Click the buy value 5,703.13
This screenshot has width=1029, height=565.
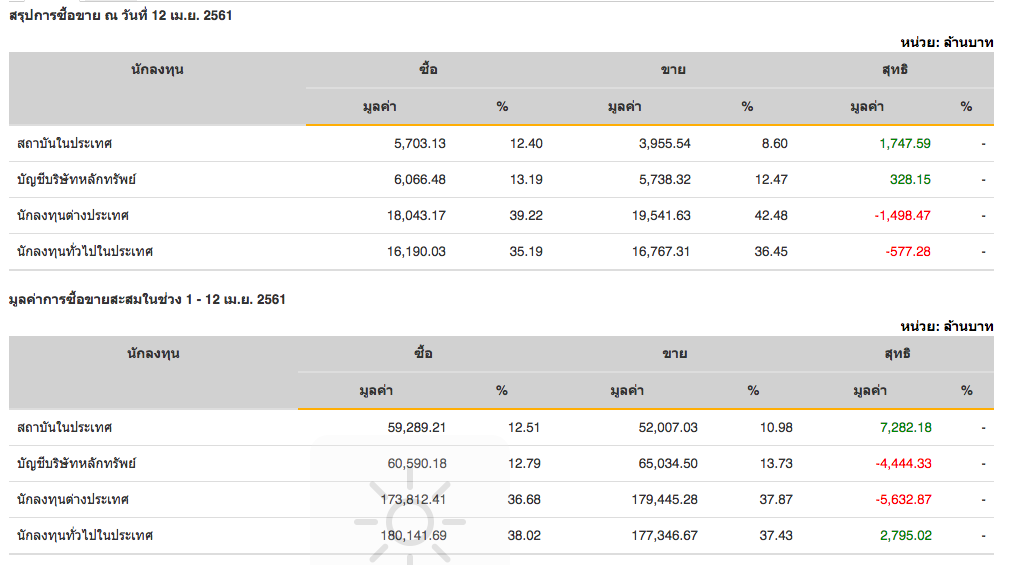[x=420, y=143]
